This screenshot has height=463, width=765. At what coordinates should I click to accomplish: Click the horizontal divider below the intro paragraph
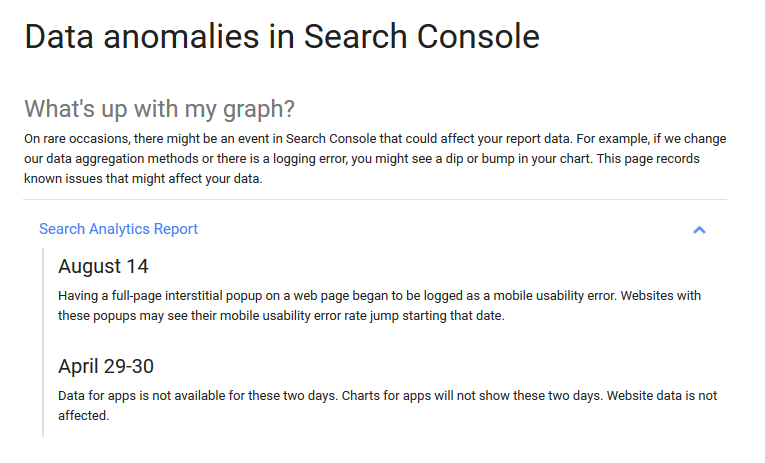375,200
